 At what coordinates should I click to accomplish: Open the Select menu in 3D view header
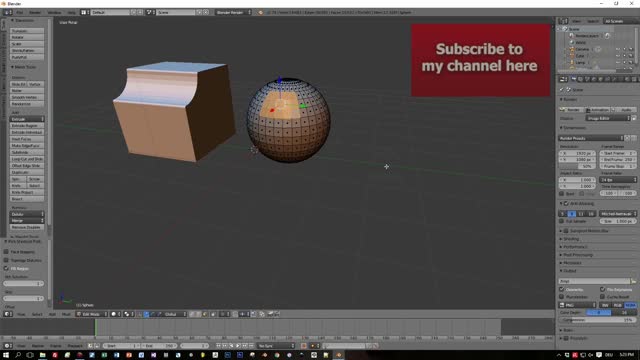(37, 314)
